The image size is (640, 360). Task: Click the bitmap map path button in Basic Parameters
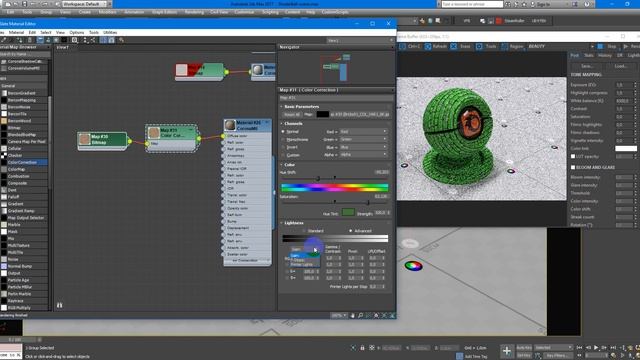359,115
